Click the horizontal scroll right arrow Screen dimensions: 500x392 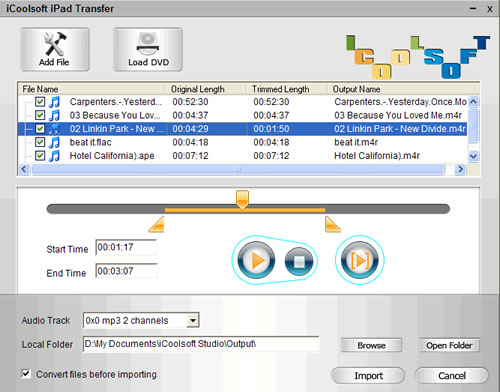tap(460, 169)
